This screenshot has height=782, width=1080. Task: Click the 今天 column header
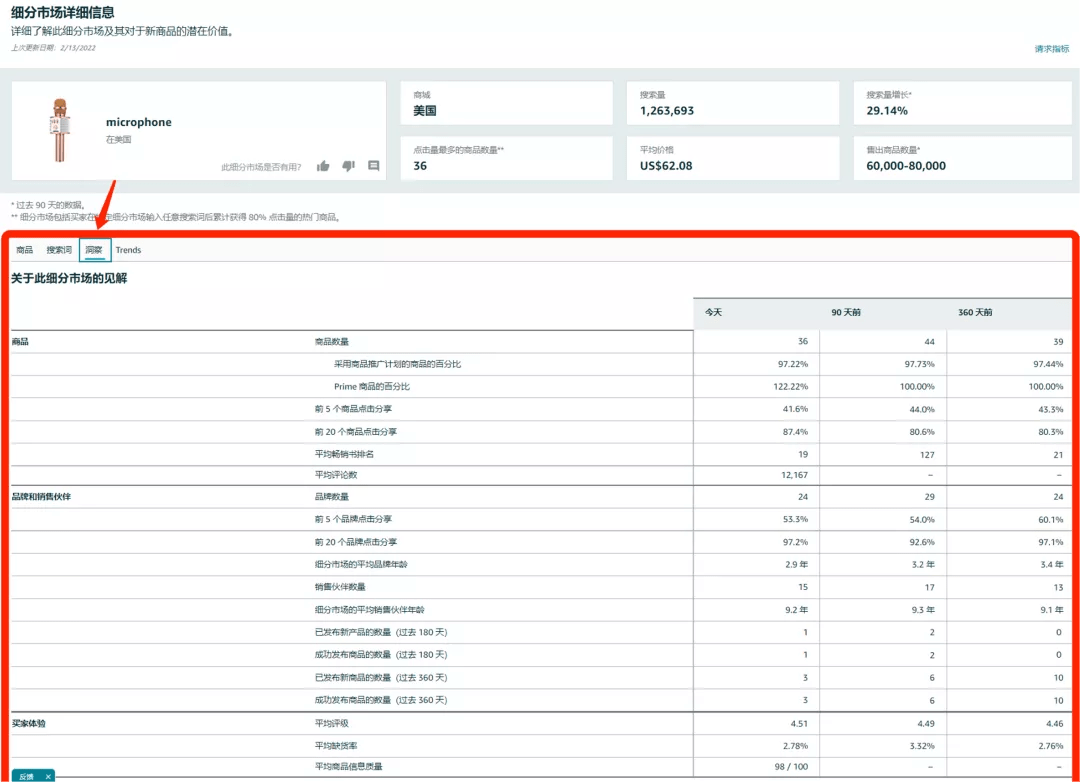point(713,313)
